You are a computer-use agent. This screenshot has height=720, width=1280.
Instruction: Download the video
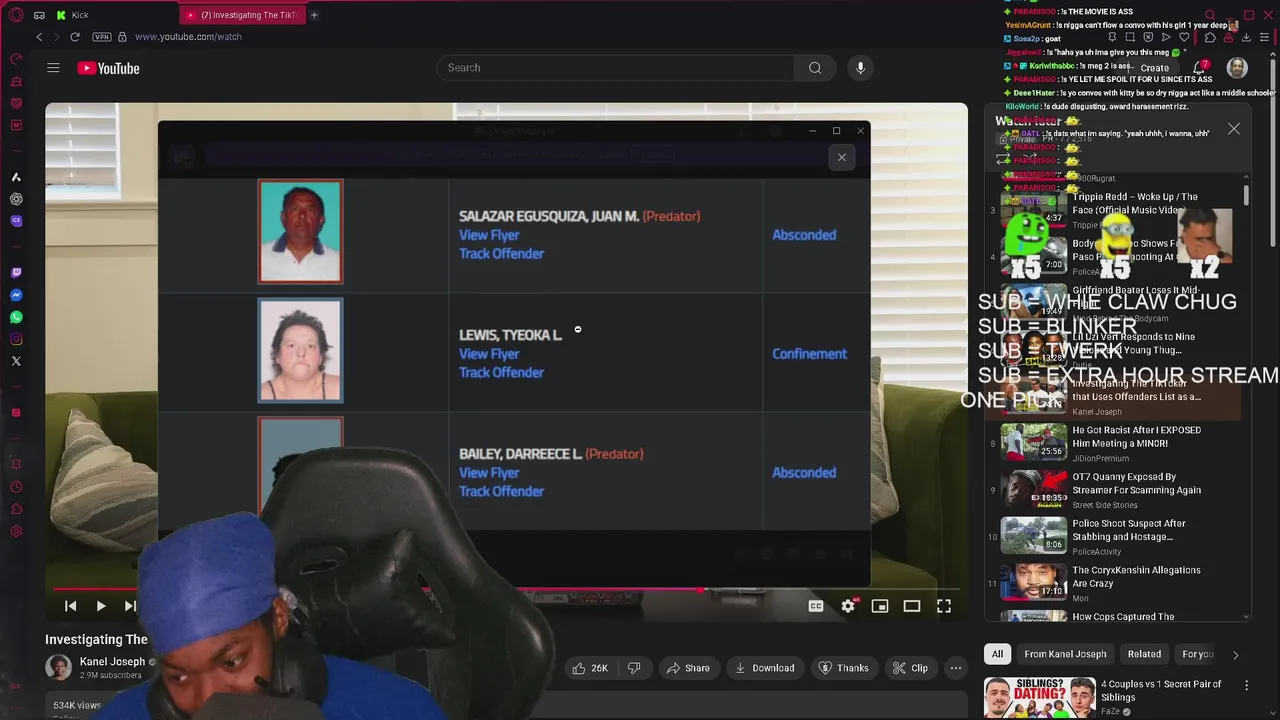pos(764,668)
